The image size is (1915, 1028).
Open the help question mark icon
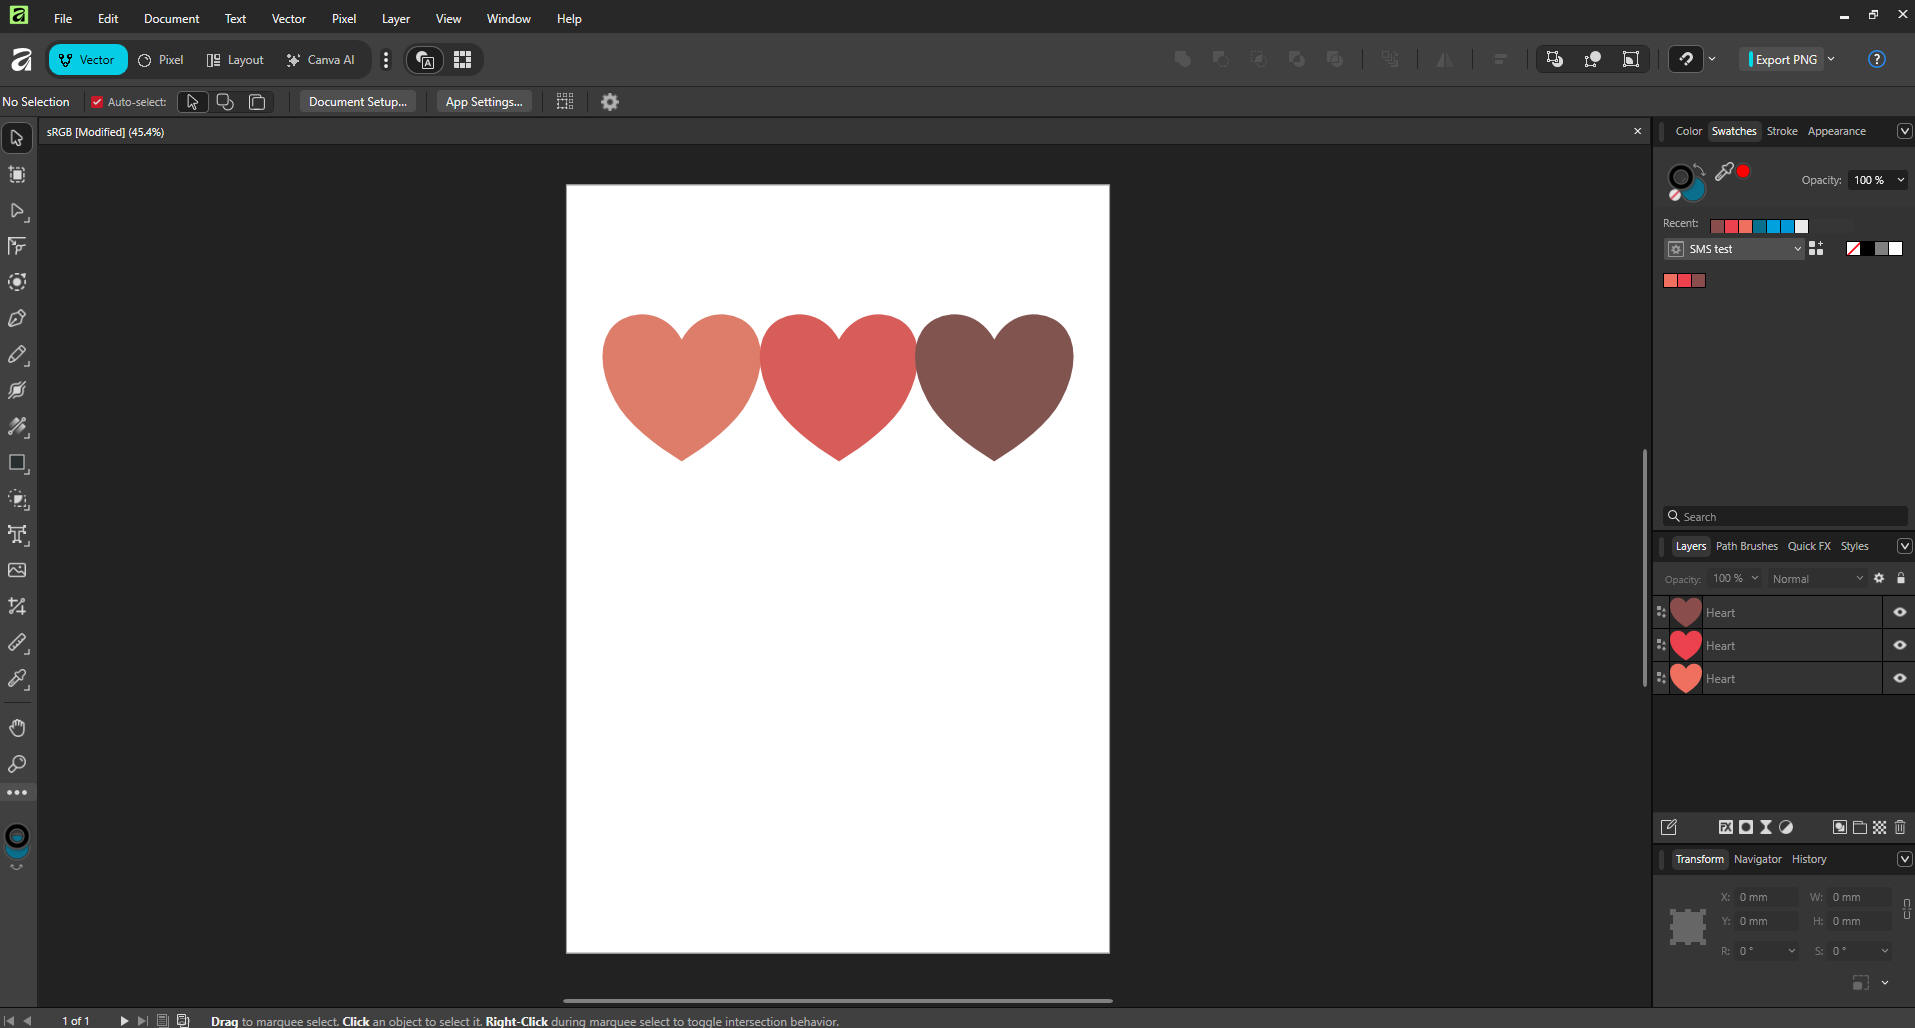(1876, 59)
